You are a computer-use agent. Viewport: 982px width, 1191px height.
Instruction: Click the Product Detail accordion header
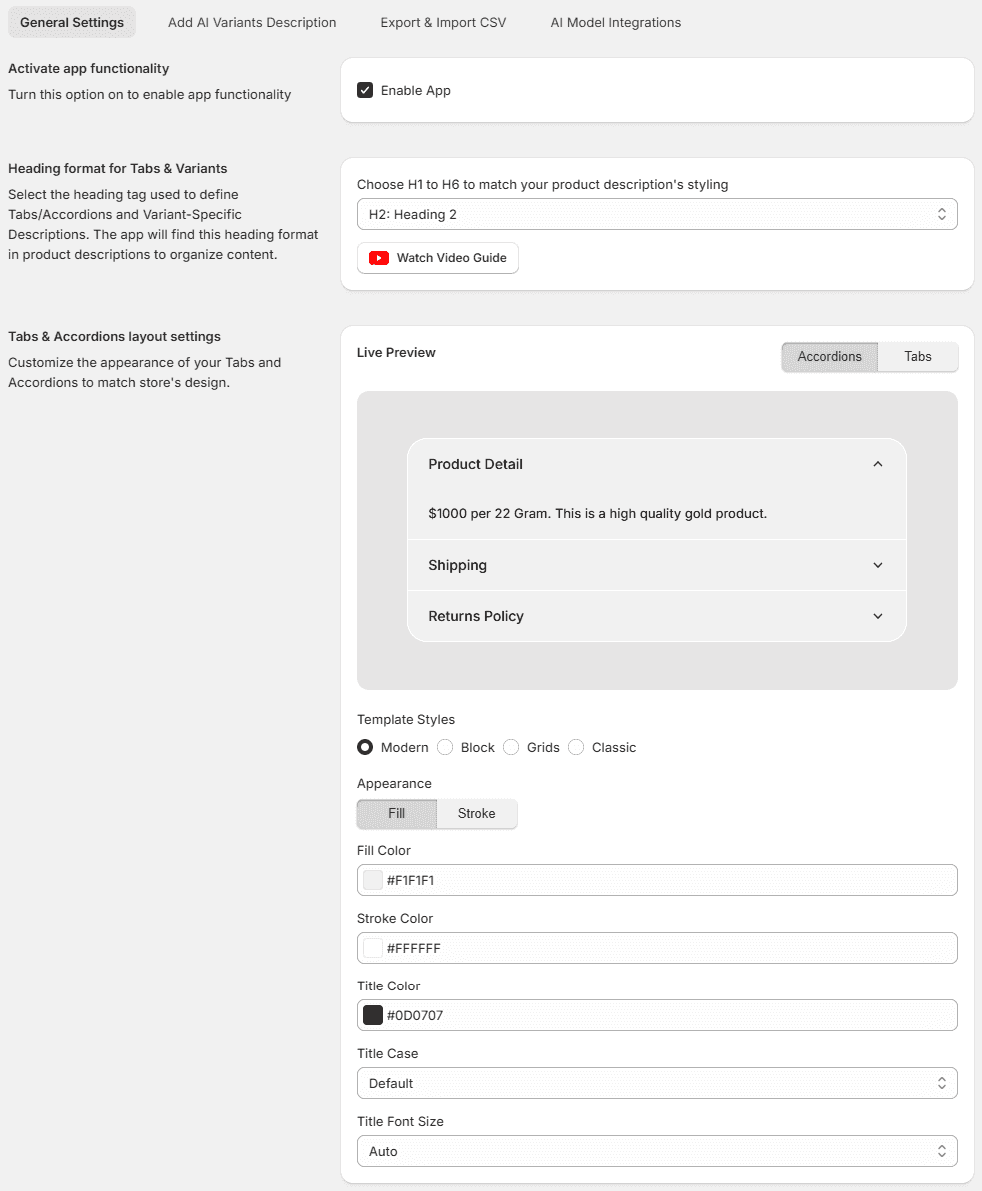pyautogui.click(x=657, y=464)
